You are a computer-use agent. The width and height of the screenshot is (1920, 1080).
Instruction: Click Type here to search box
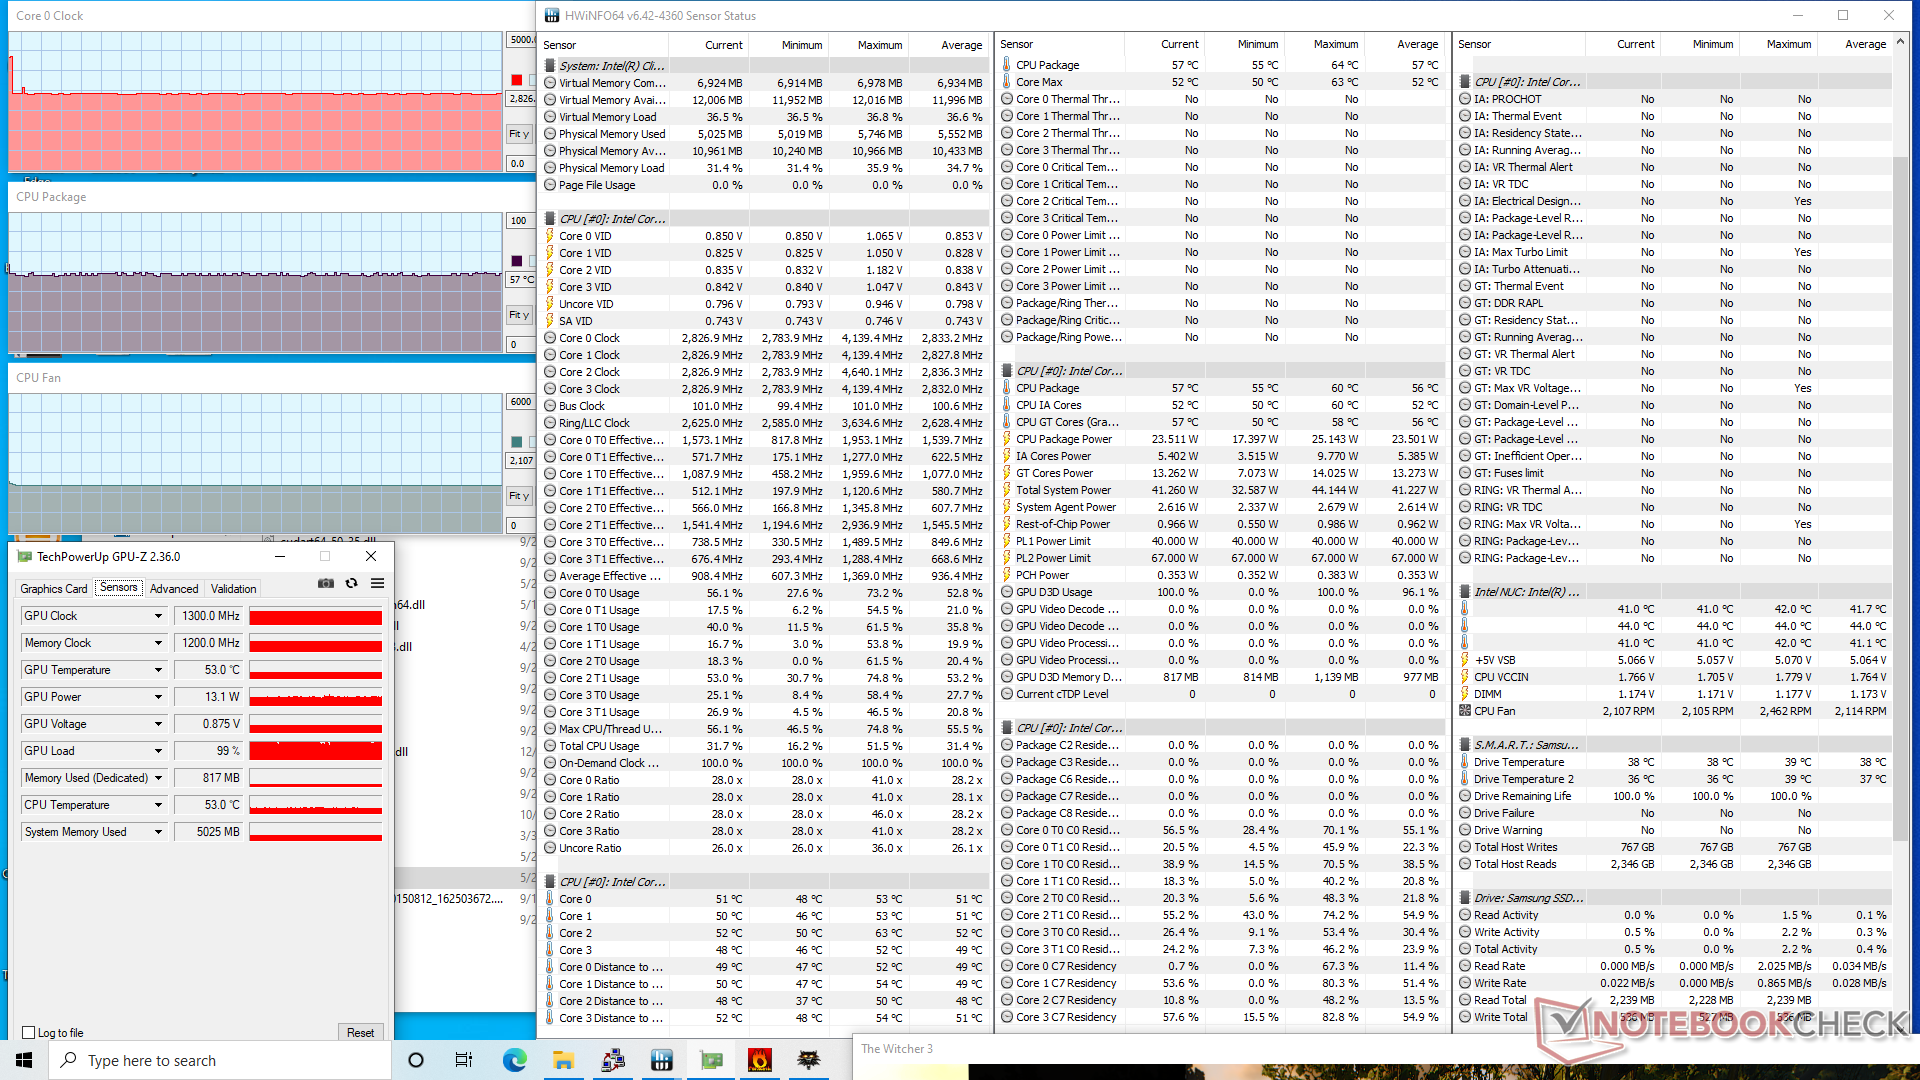pyautogui.click(x=220, y=1060)
